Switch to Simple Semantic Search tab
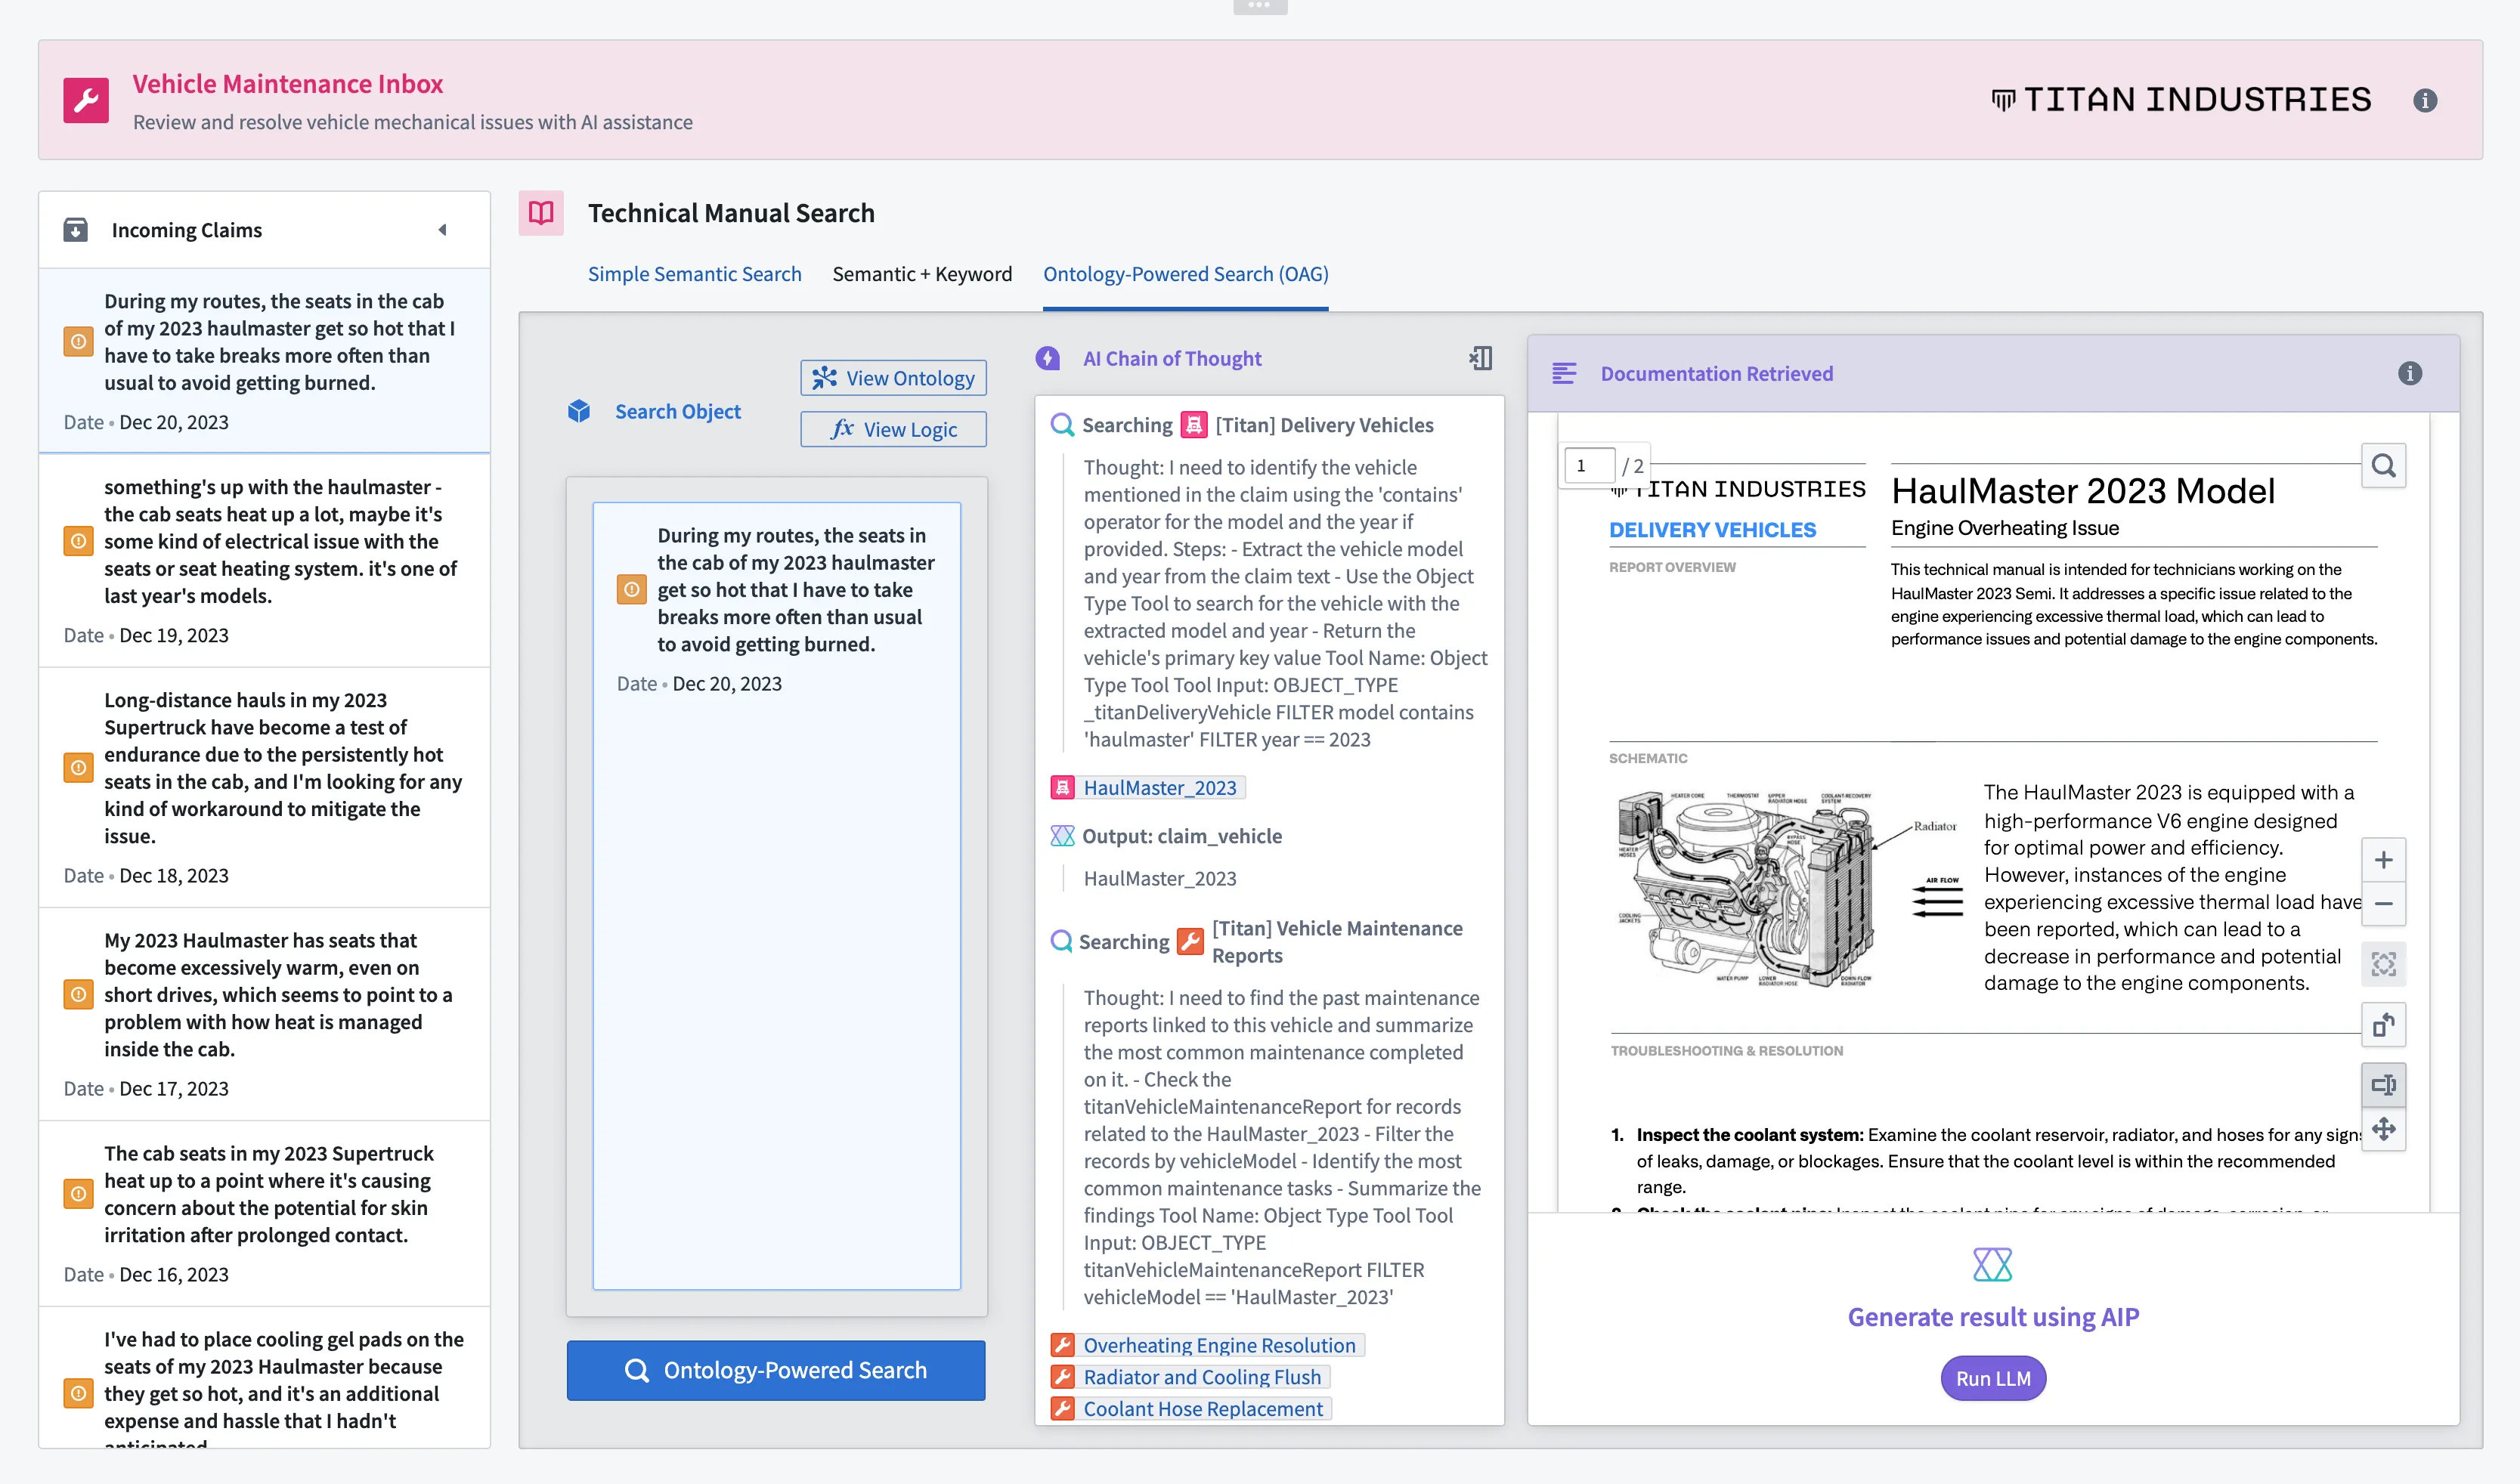This screenshot has height=1484, width=2520. click(694, 274)
